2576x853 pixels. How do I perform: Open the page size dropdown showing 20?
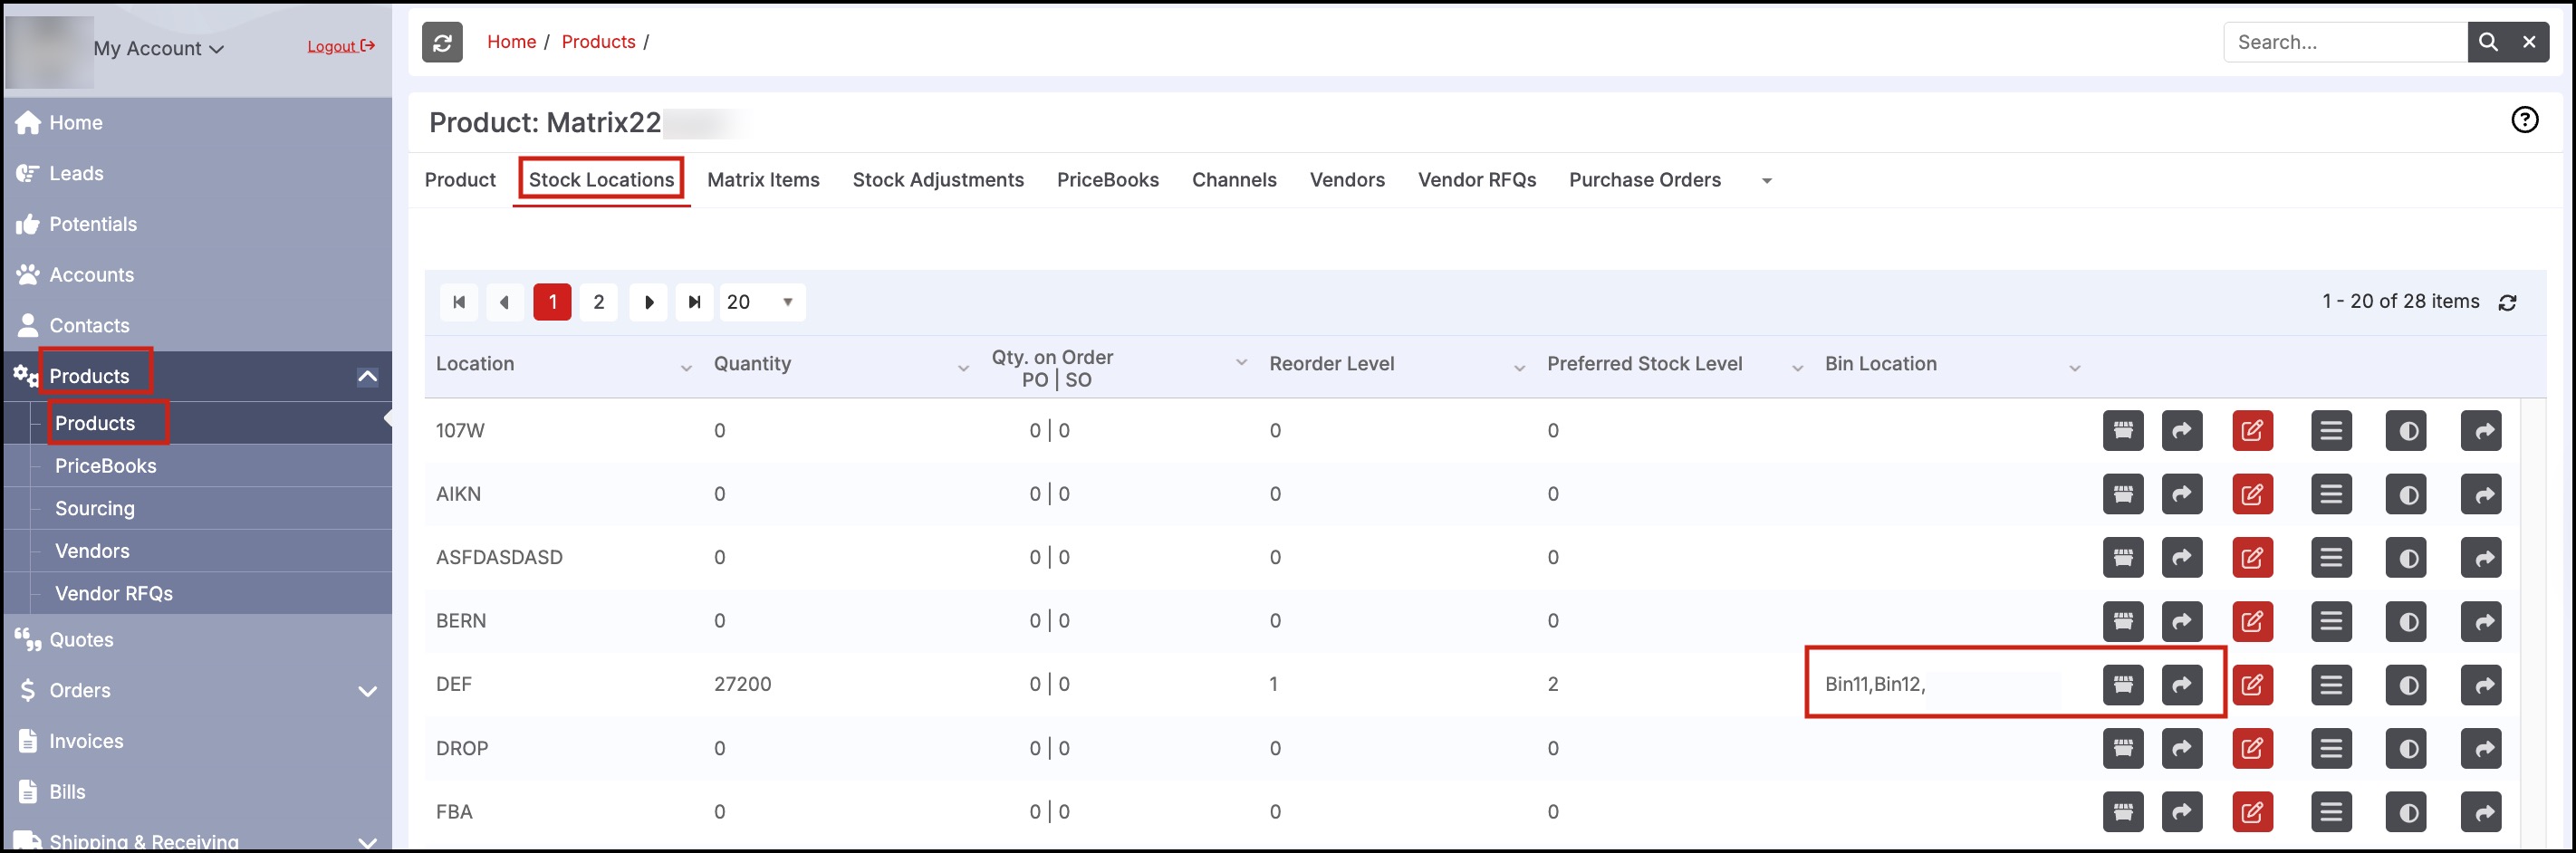click(762, 302)
